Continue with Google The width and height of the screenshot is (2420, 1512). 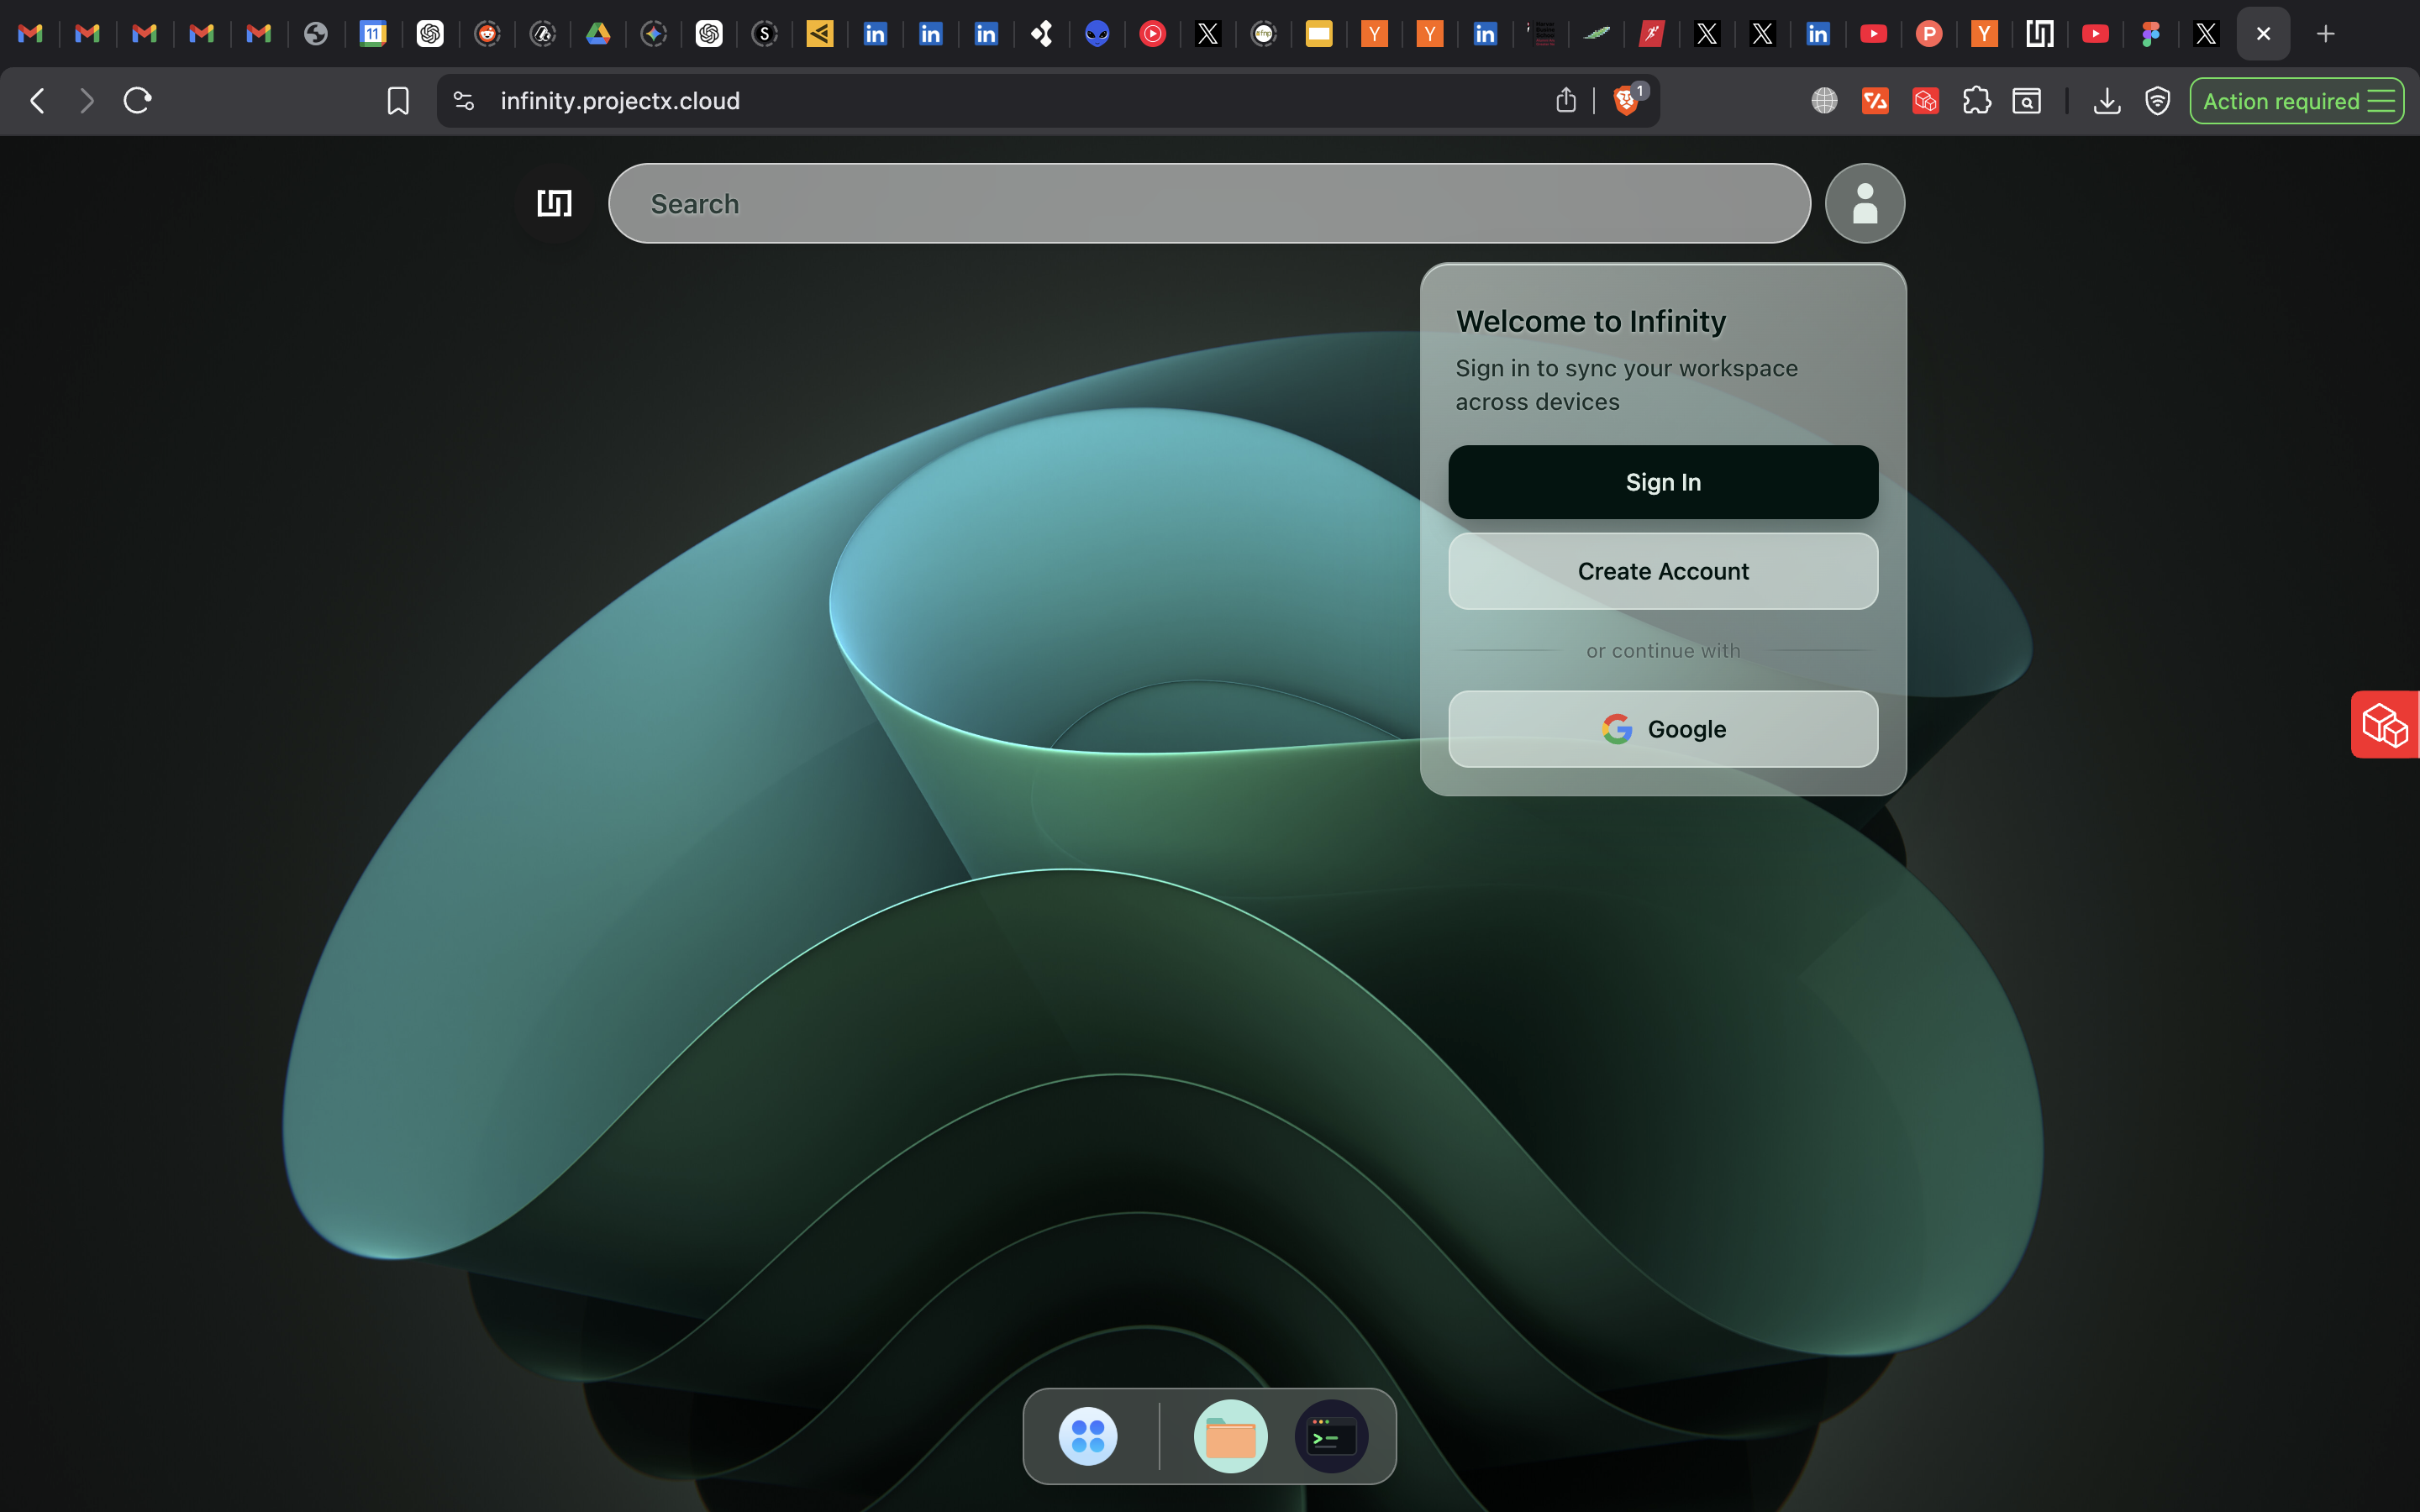(x=1662, y=729)
